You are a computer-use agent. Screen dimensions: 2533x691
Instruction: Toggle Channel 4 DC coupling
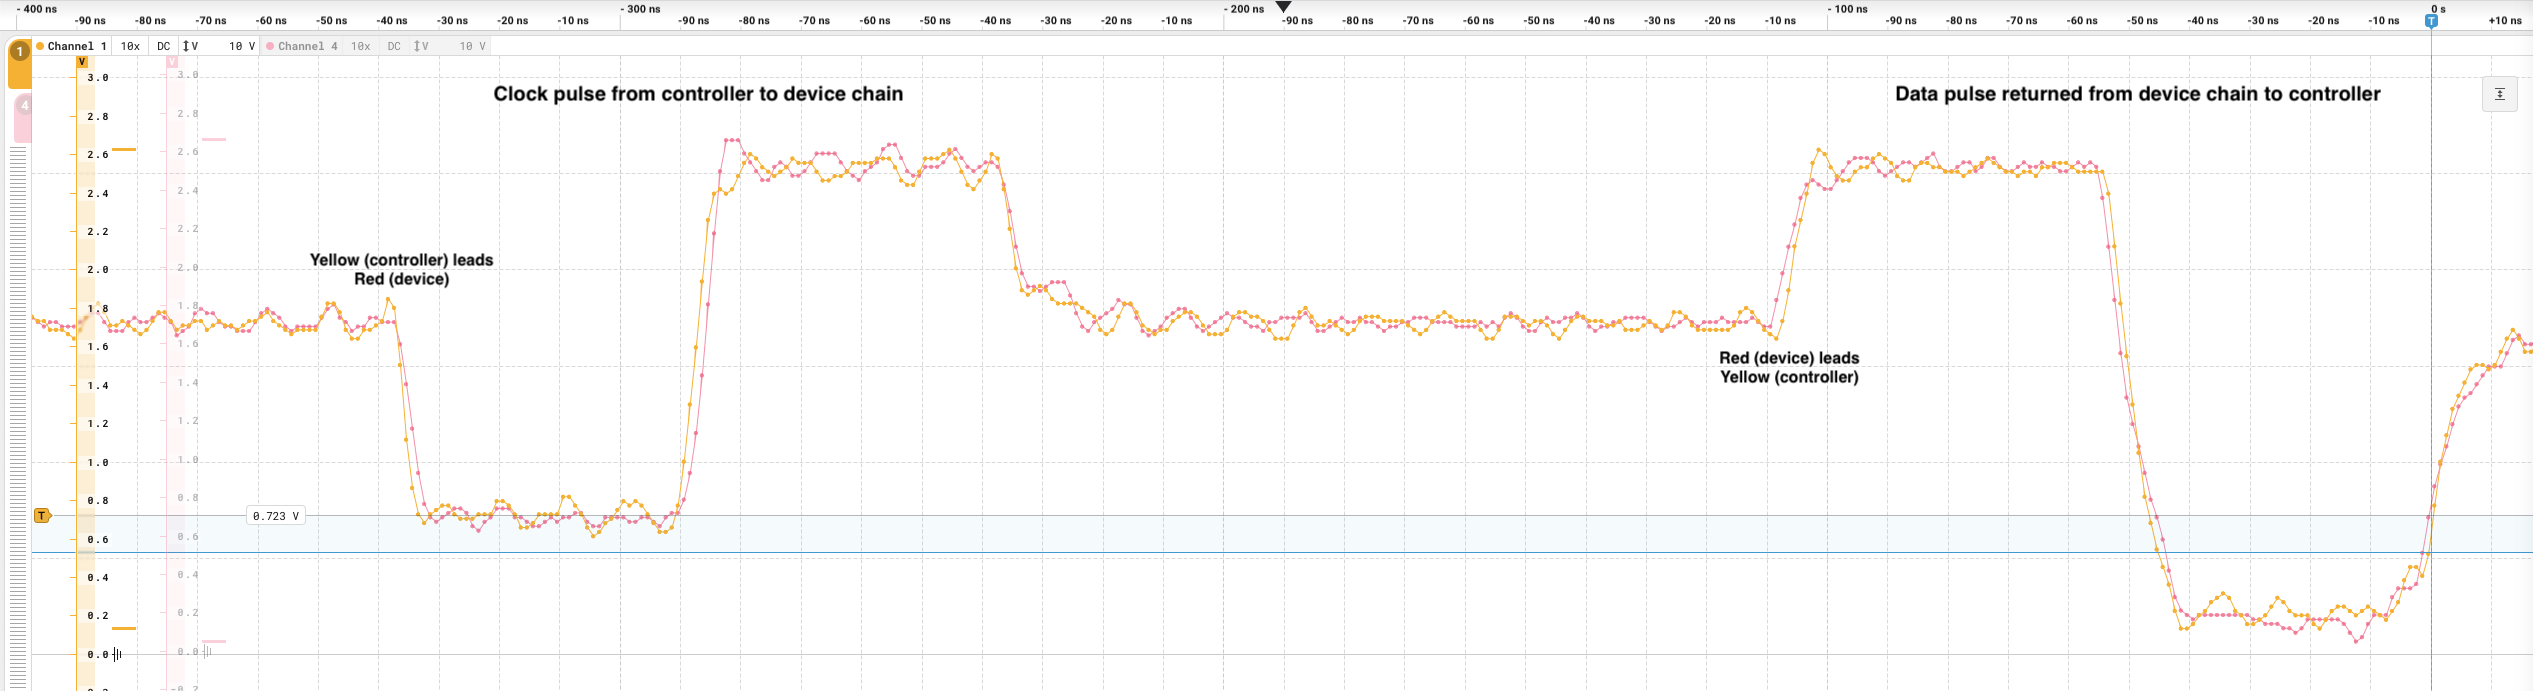click(394, 46)
